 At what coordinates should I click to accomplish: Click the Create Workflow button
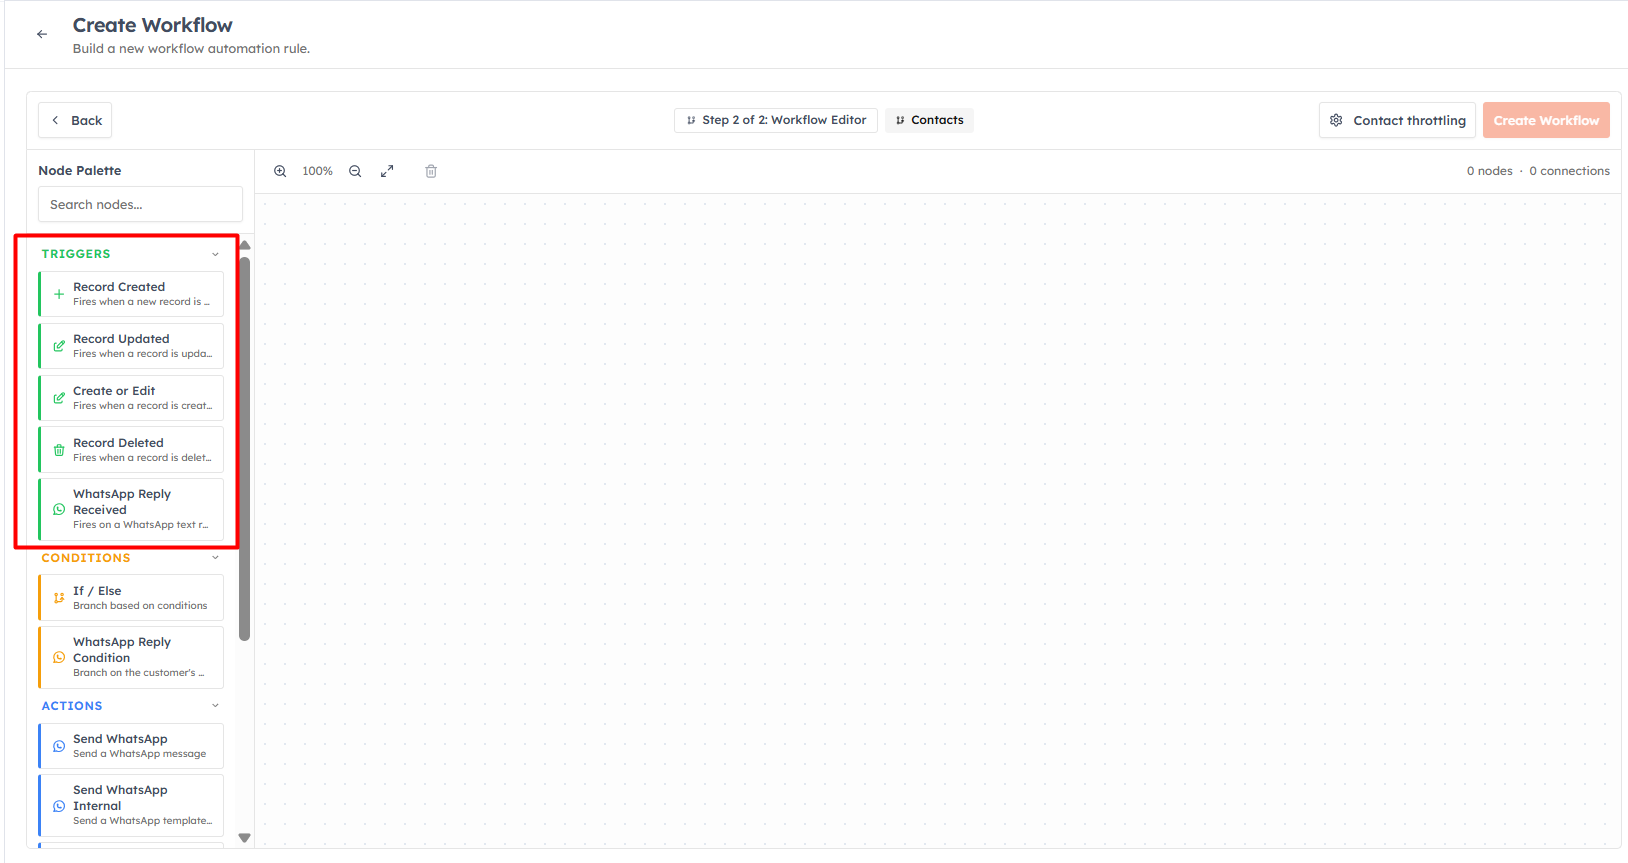(1546, 120)
